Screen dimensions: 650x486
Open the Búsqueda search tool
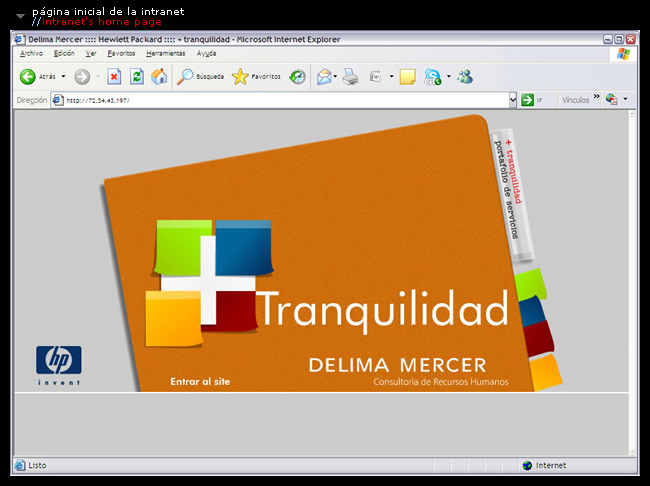tap(200, 76)
